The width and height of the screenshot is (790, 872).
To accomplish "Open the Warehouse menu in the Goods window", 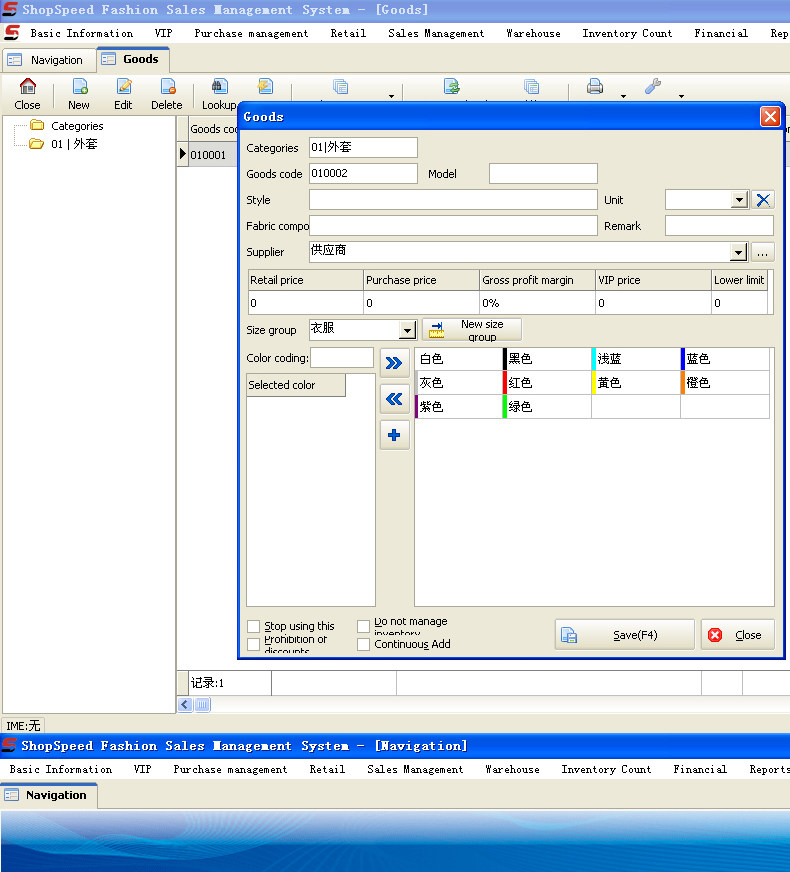I will point(533,33).
